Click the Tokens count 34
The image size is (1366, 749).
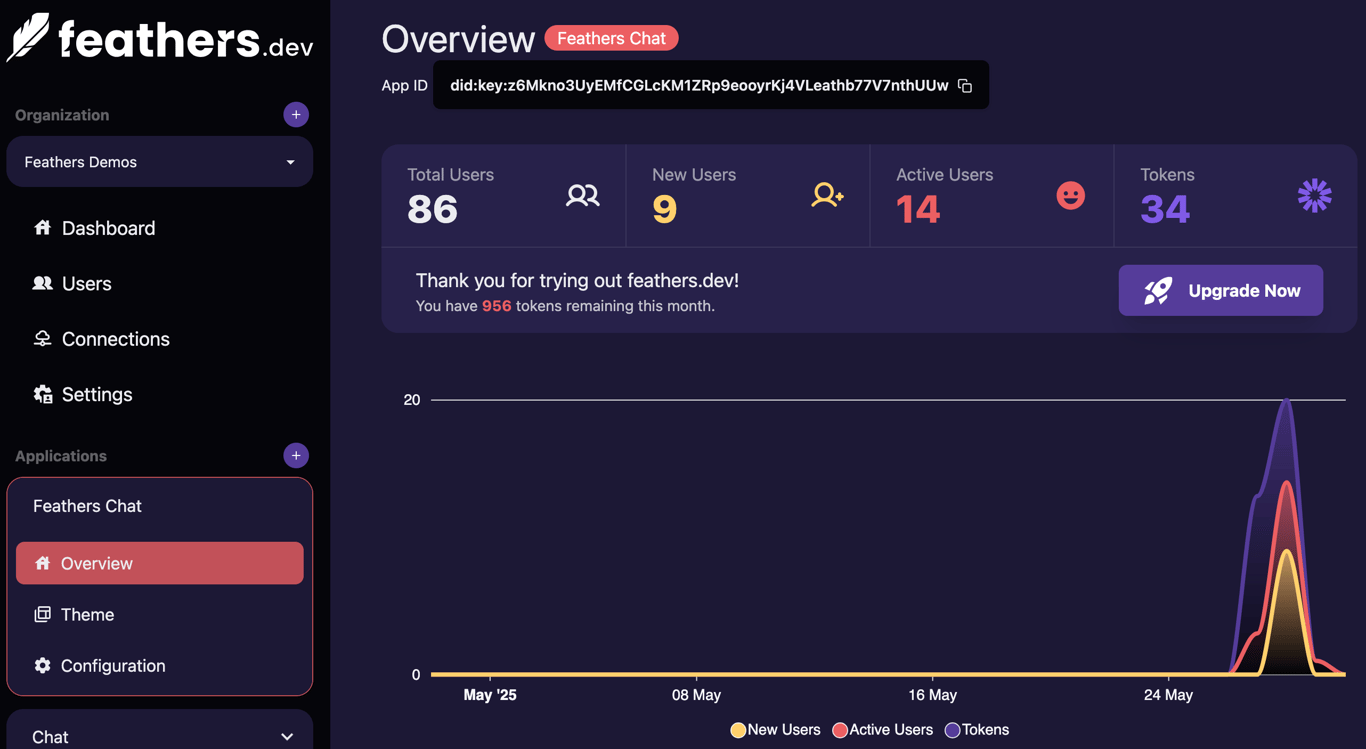(1165, 209)
